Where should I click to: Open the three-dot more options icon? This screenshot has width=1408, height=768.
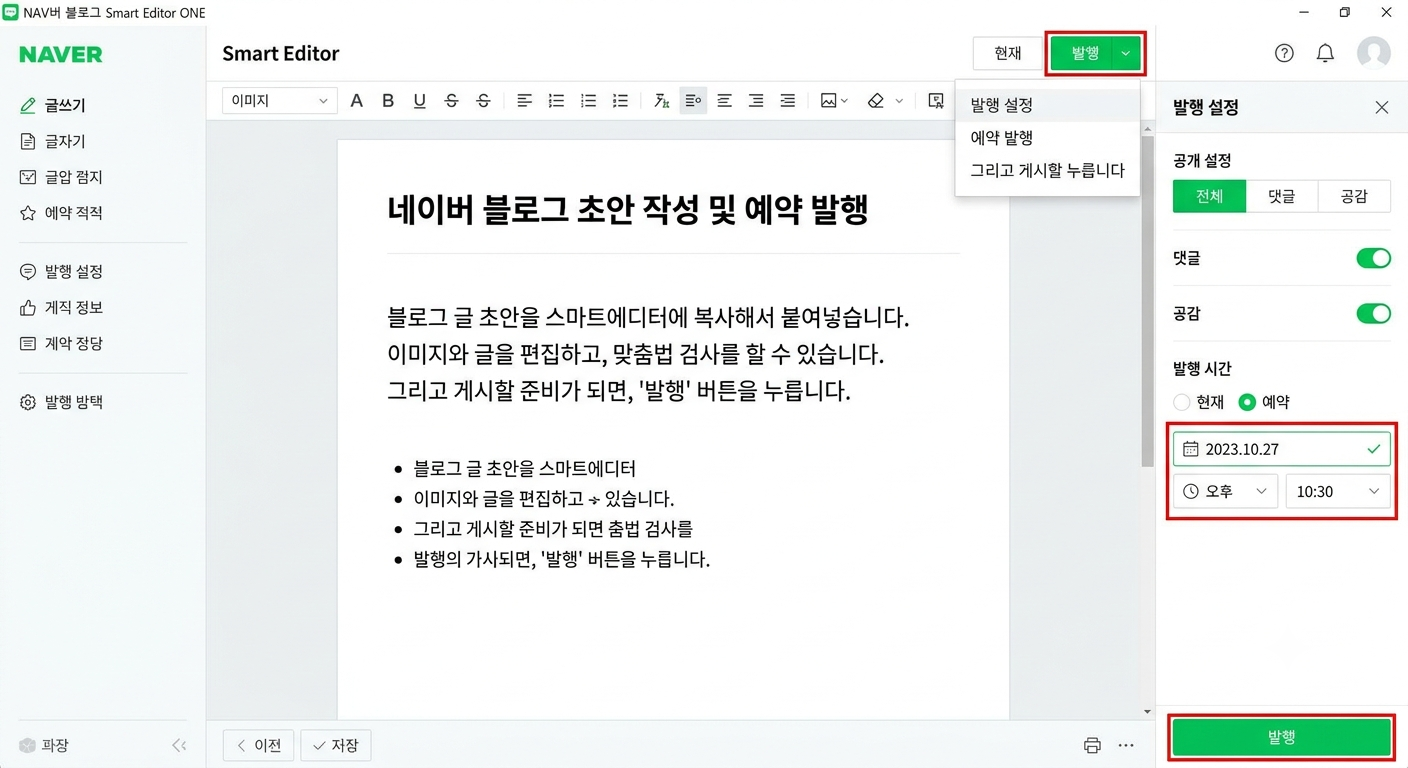pos(1126,745)
